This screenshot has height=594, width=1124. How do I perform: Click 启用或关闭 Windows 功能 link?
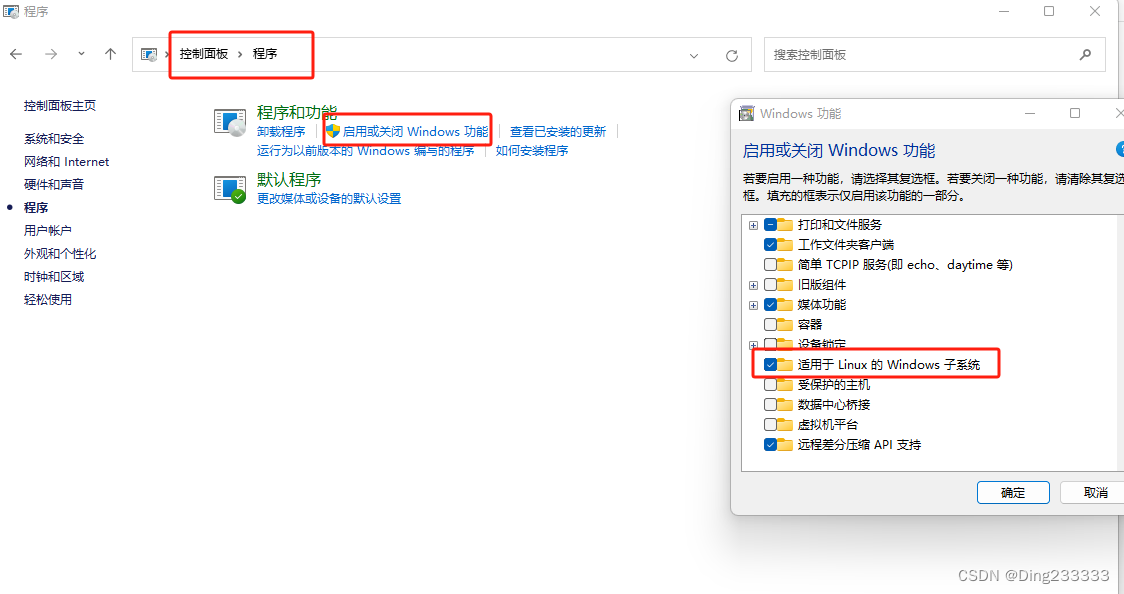click(415, 132)
